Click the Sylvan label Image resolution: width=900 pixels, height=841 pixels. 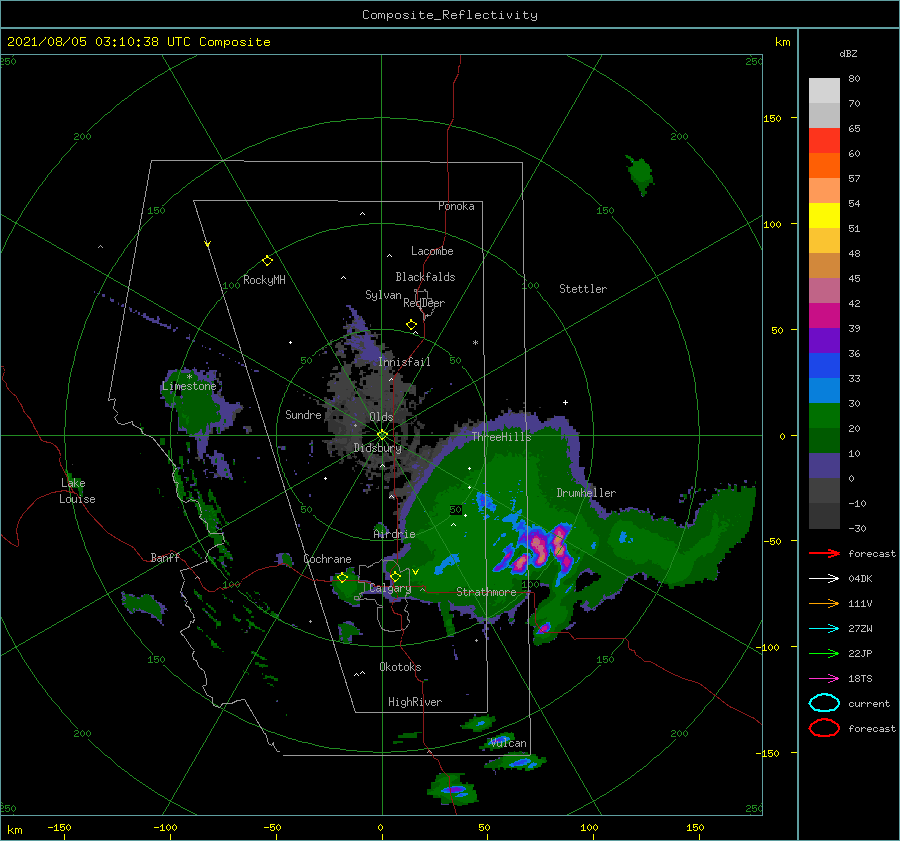[x=383, y=295]
